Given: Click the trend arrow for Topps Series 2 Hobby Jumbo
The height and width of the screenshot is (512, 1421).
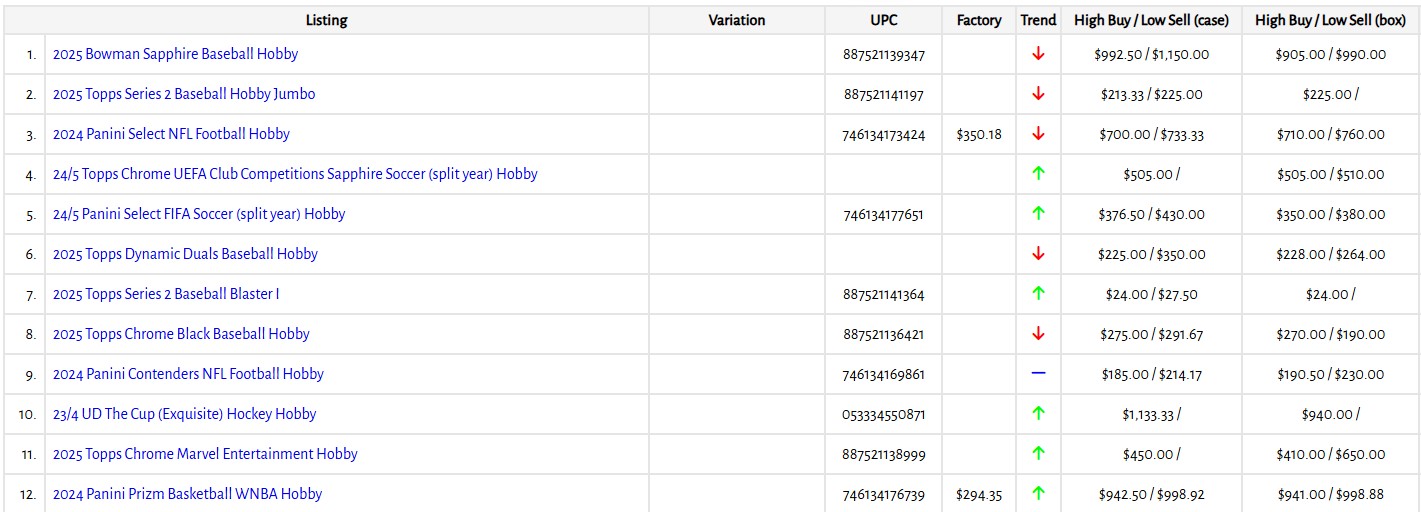Looking at the screenshot, I should click(x=1038, y=94).
